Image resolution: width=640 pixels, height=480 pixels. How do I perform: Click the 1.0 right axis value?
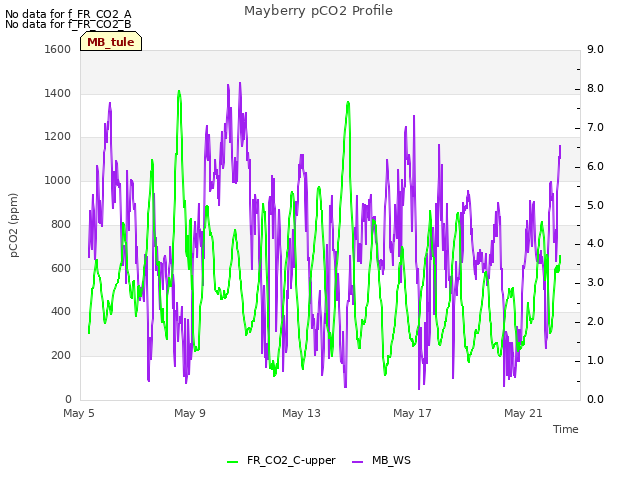tap(595, 360)
